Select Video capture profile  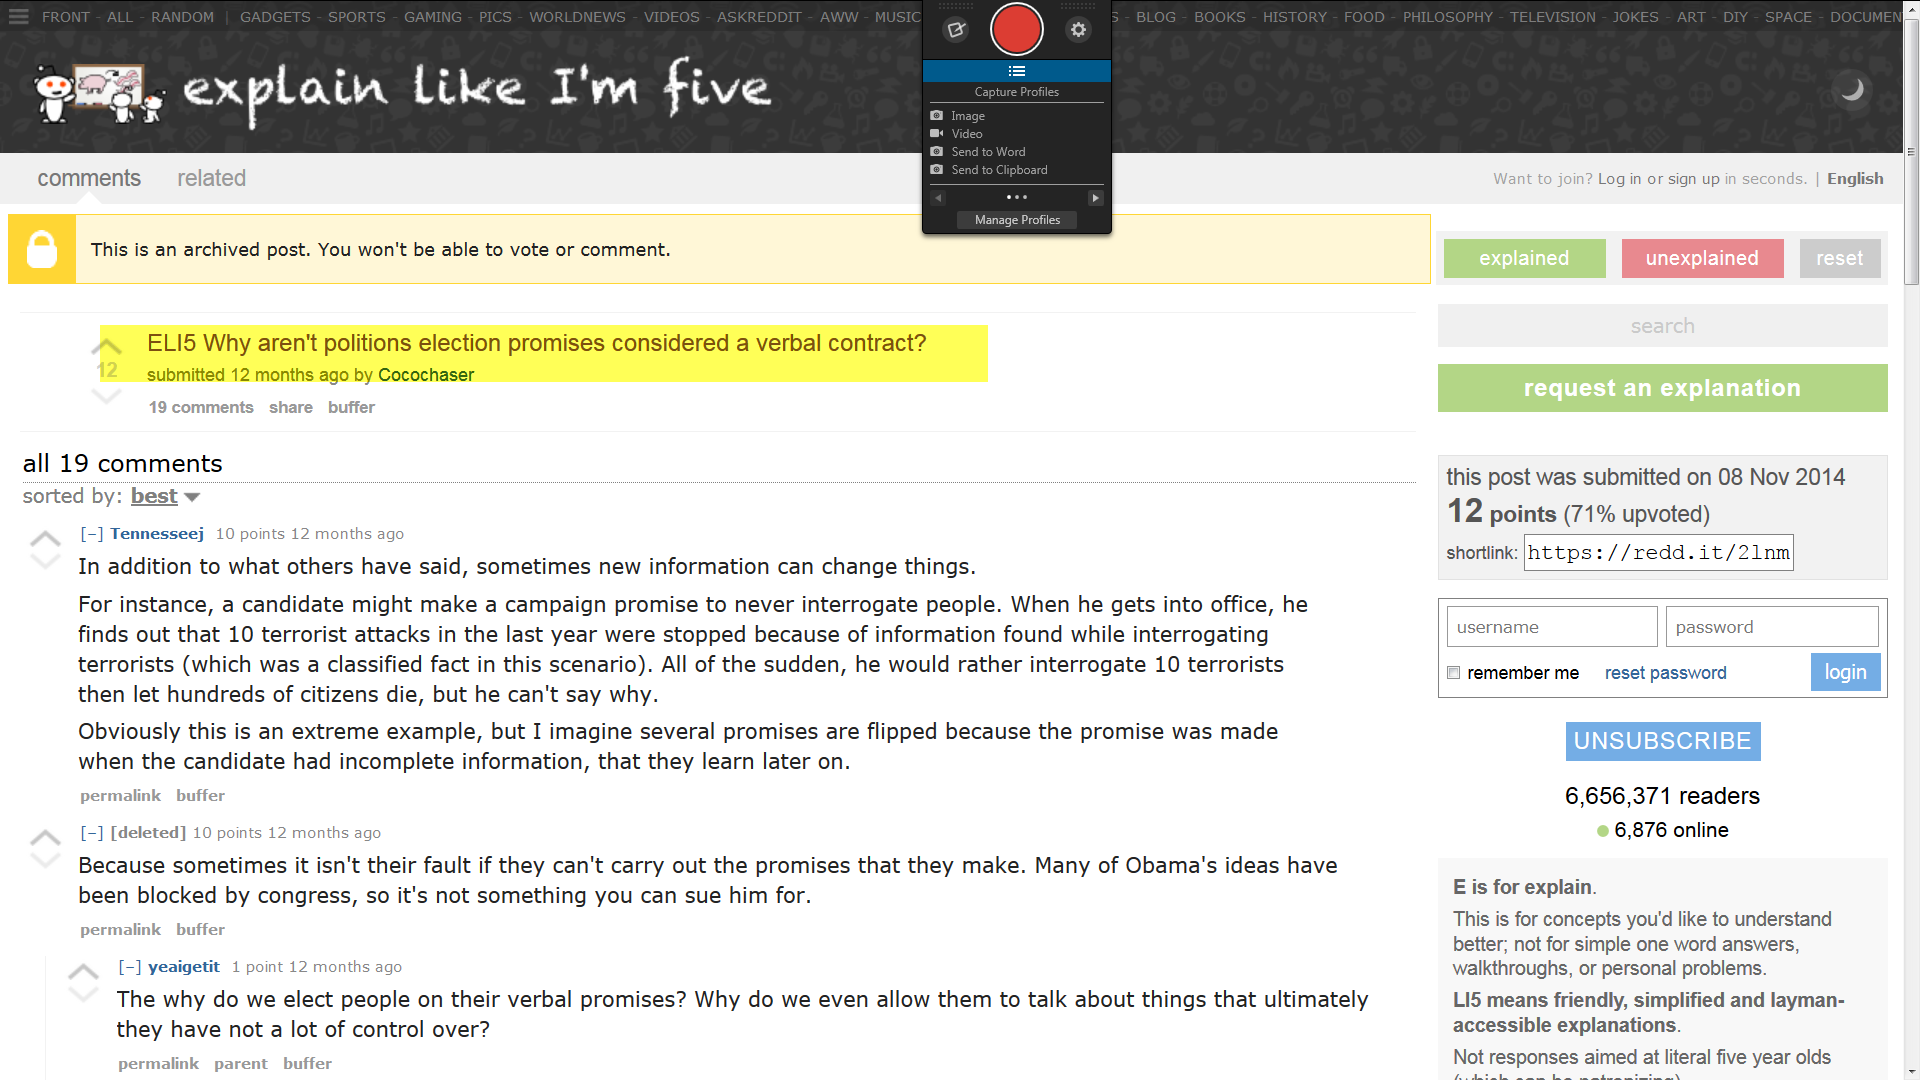(966, 134)
